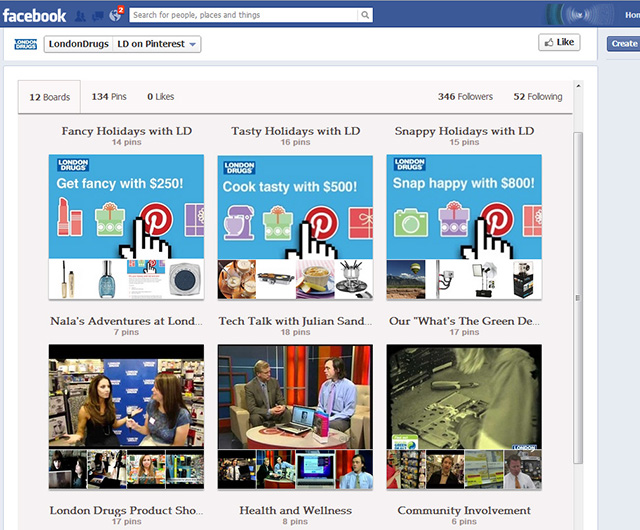Select the 0 Likes tab
The image size is (640, 530).
pos(160,97)
